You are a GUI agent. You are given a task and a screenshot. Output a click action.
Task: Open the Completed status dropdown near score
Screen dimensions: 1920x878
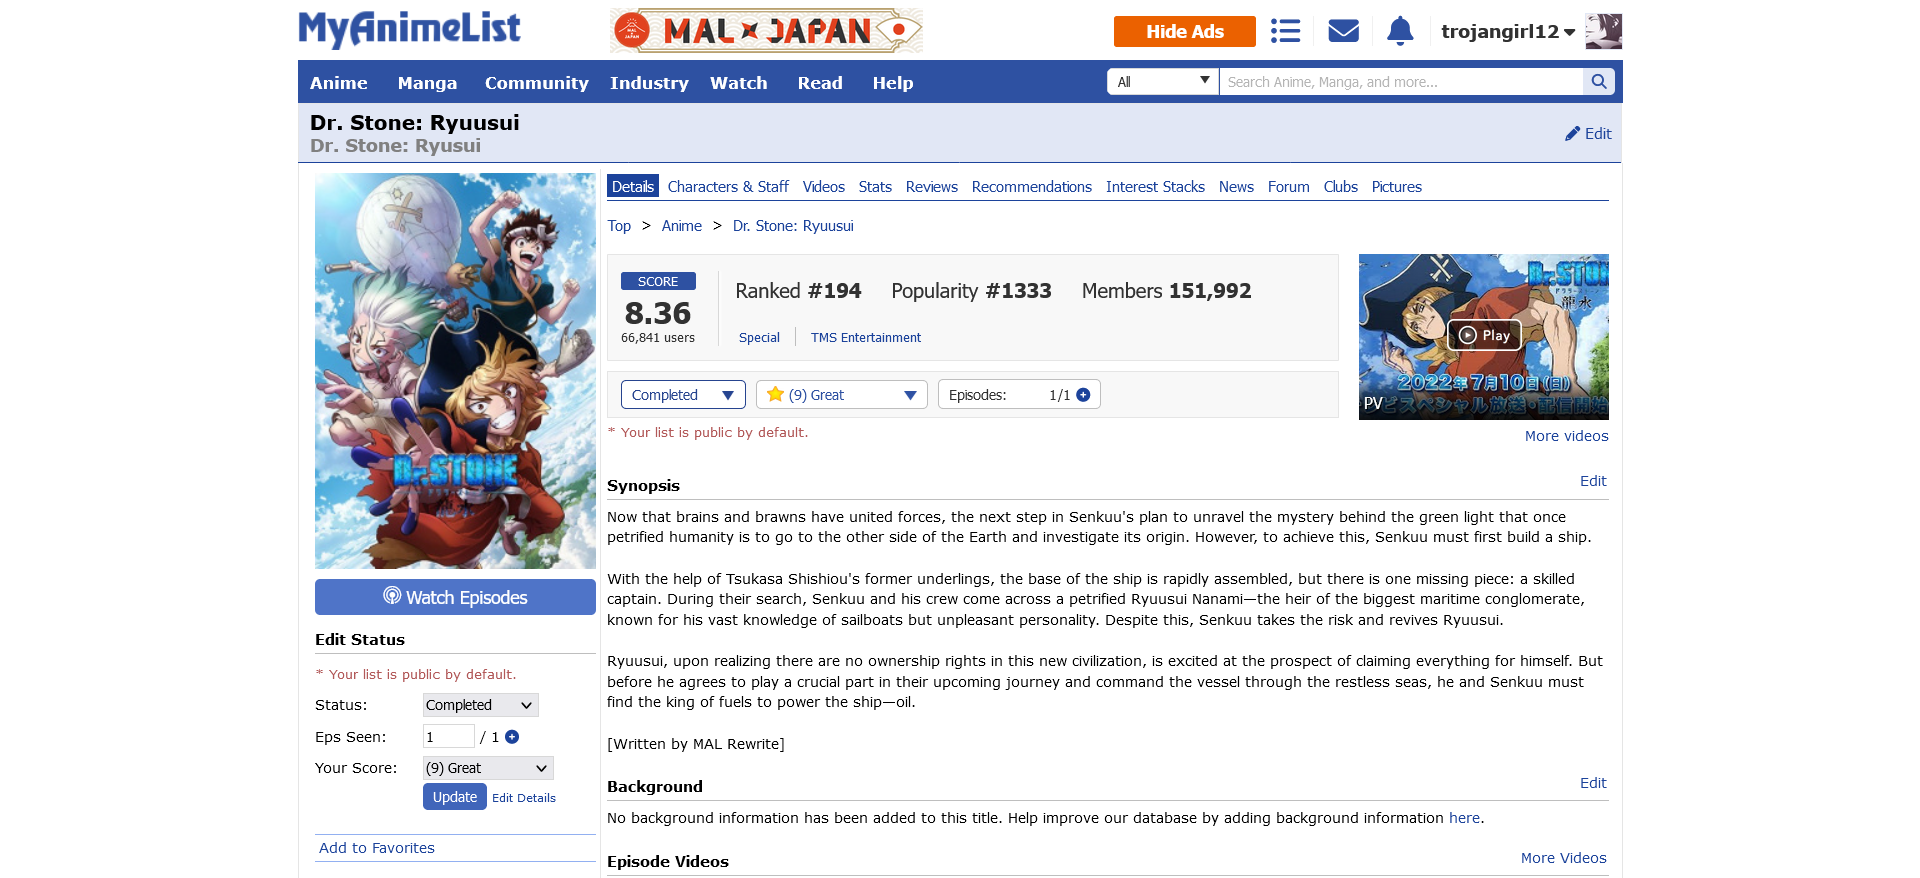[683, 395]
